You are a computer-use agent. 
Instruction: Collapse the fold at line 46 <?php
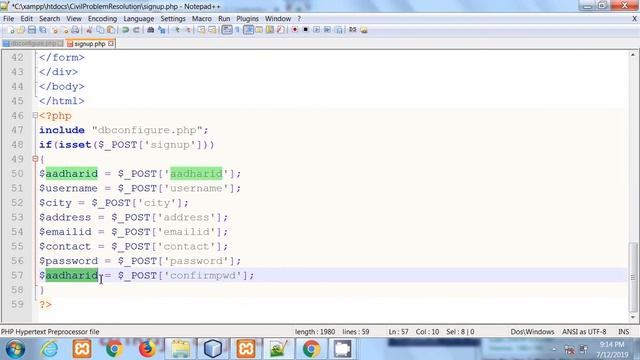(x=35, y=116)
